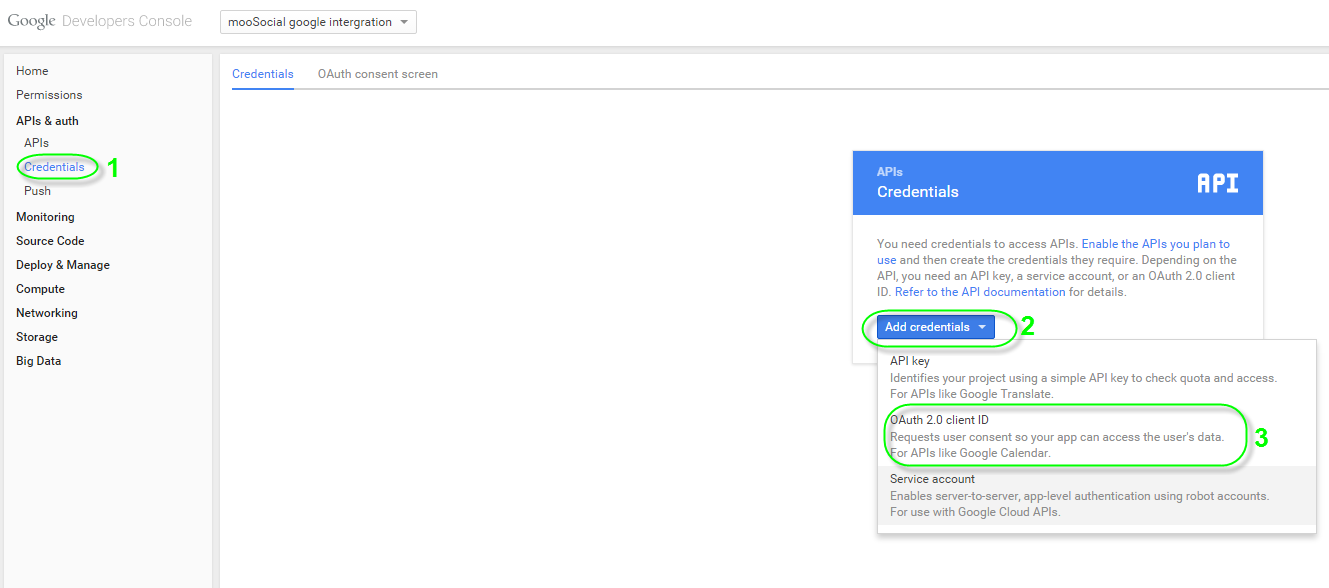The height and width of the screenshot is (588, 1329).
Task: Expand the Monitoring section
Action: pyautogui.click(x=45, y=217)
